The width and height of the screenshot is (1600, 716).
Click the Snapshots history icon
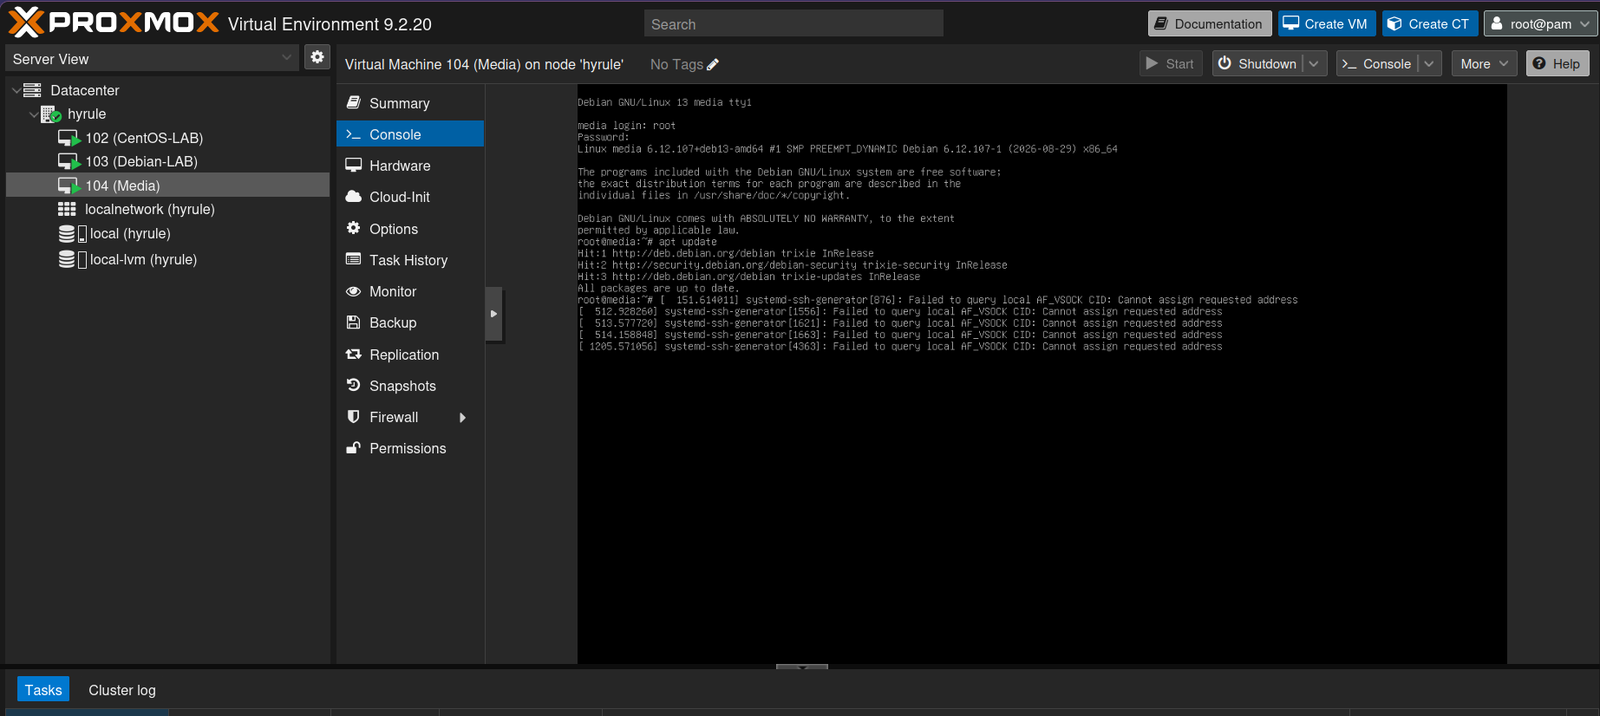pos(353,385)
